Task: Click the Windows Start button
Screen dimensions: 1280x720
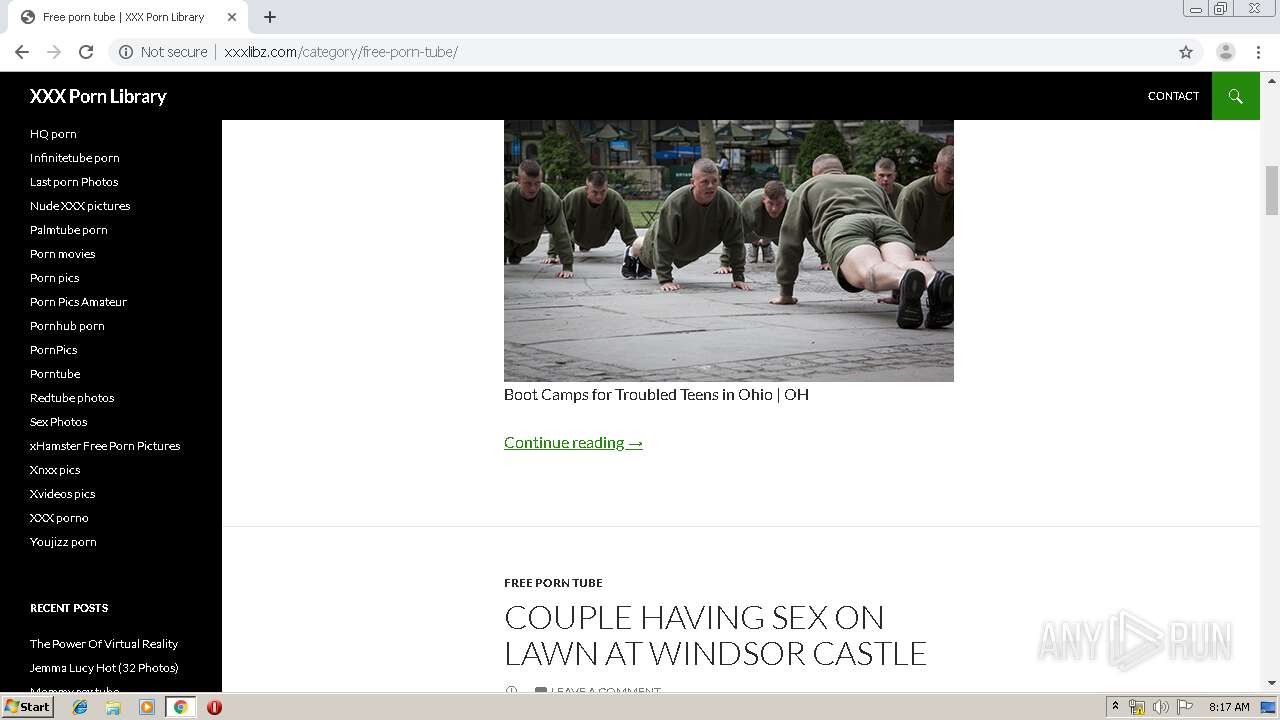Action: coord(28,707)
